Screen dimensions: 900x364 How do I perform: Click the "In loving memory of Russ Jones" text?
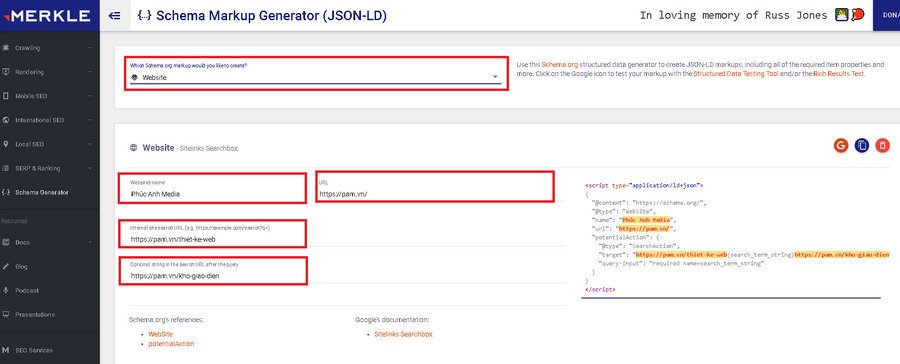point(733,16)
